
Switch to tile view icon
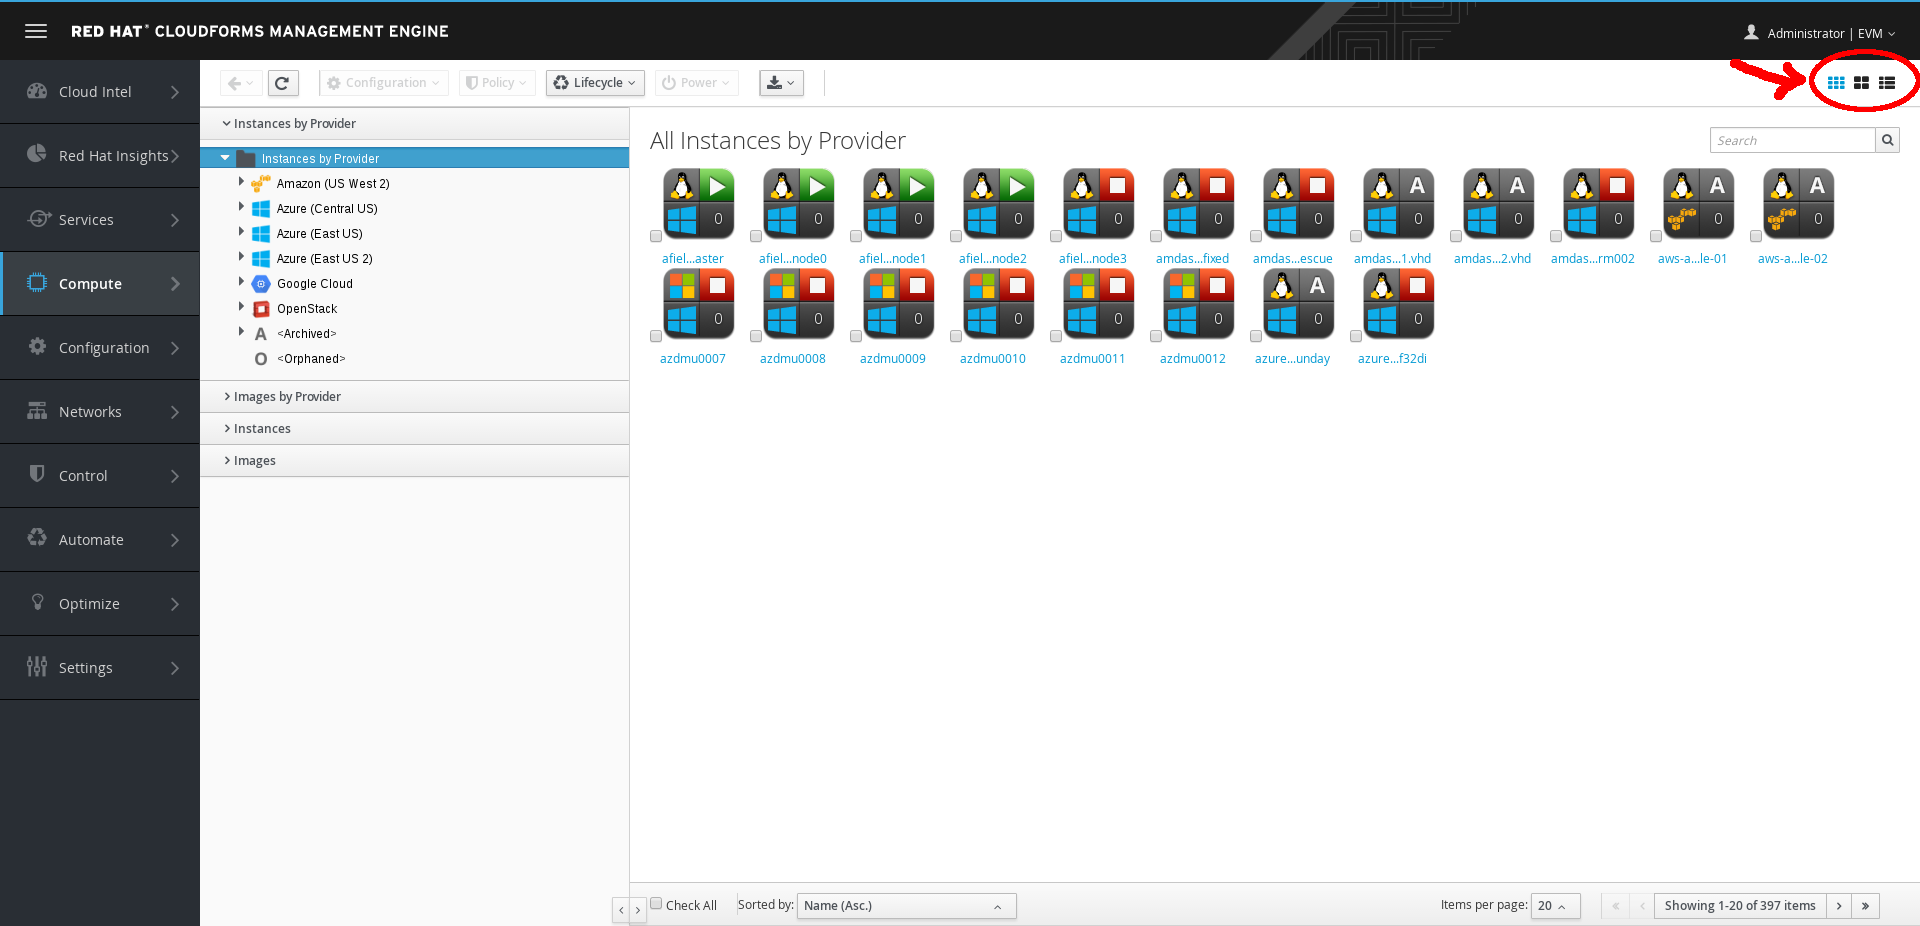tap(1861, 83)
